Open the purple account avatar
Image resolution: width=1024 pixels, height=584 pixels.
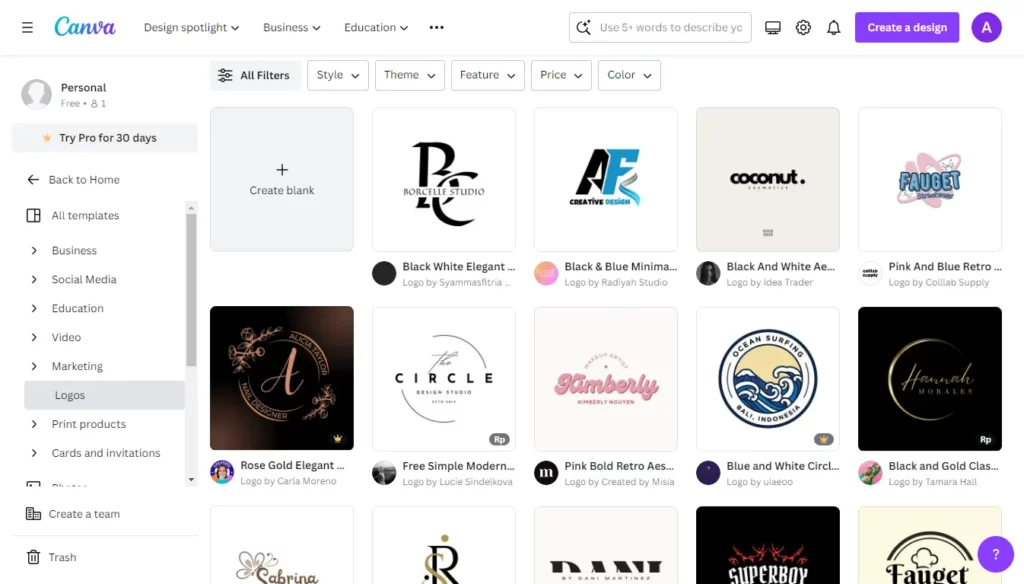(986, 28)
